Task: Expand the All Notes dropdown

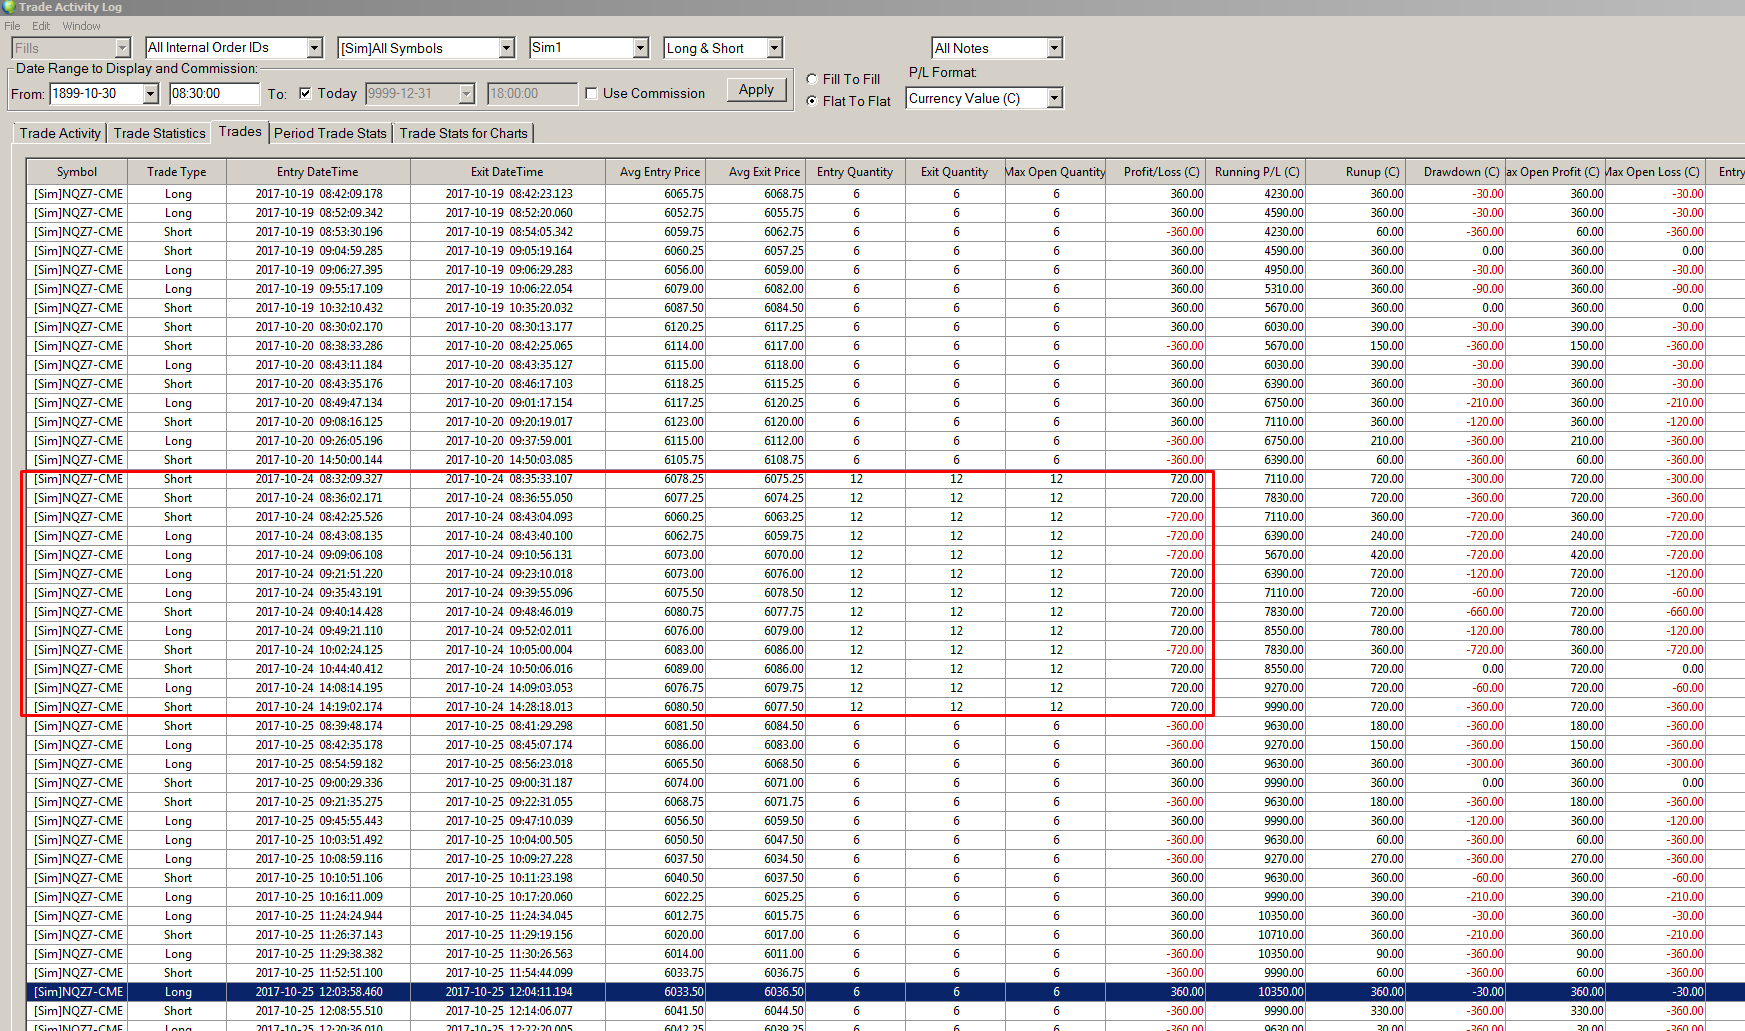Action: 1054,48
